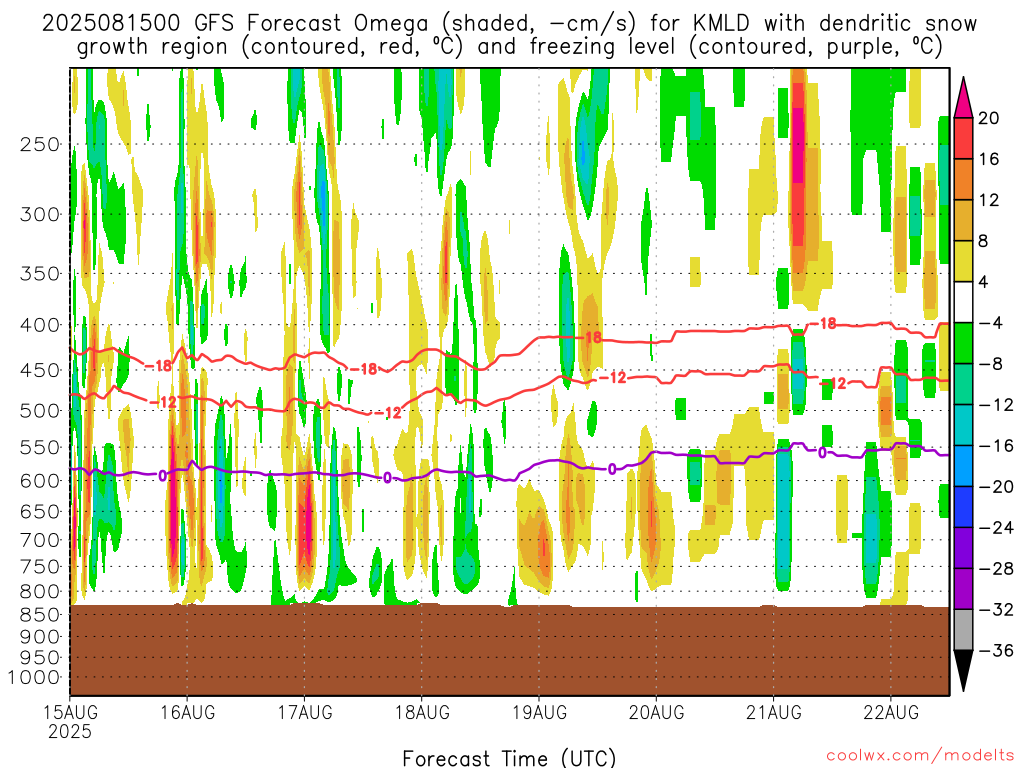Click the 1000 pressure level label
Screen dimensions: 1024x768
click(x=35, y=678)
